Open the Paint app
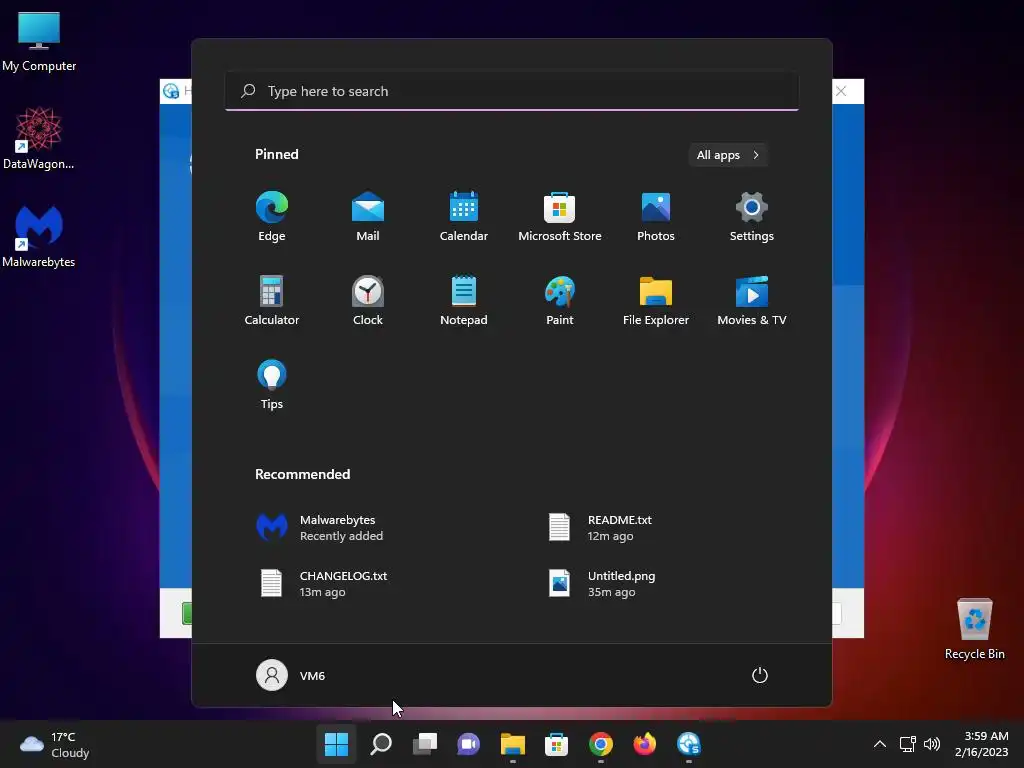This screenshot has height=768, width=1024. pyautogui.click(x=560, y=300)
